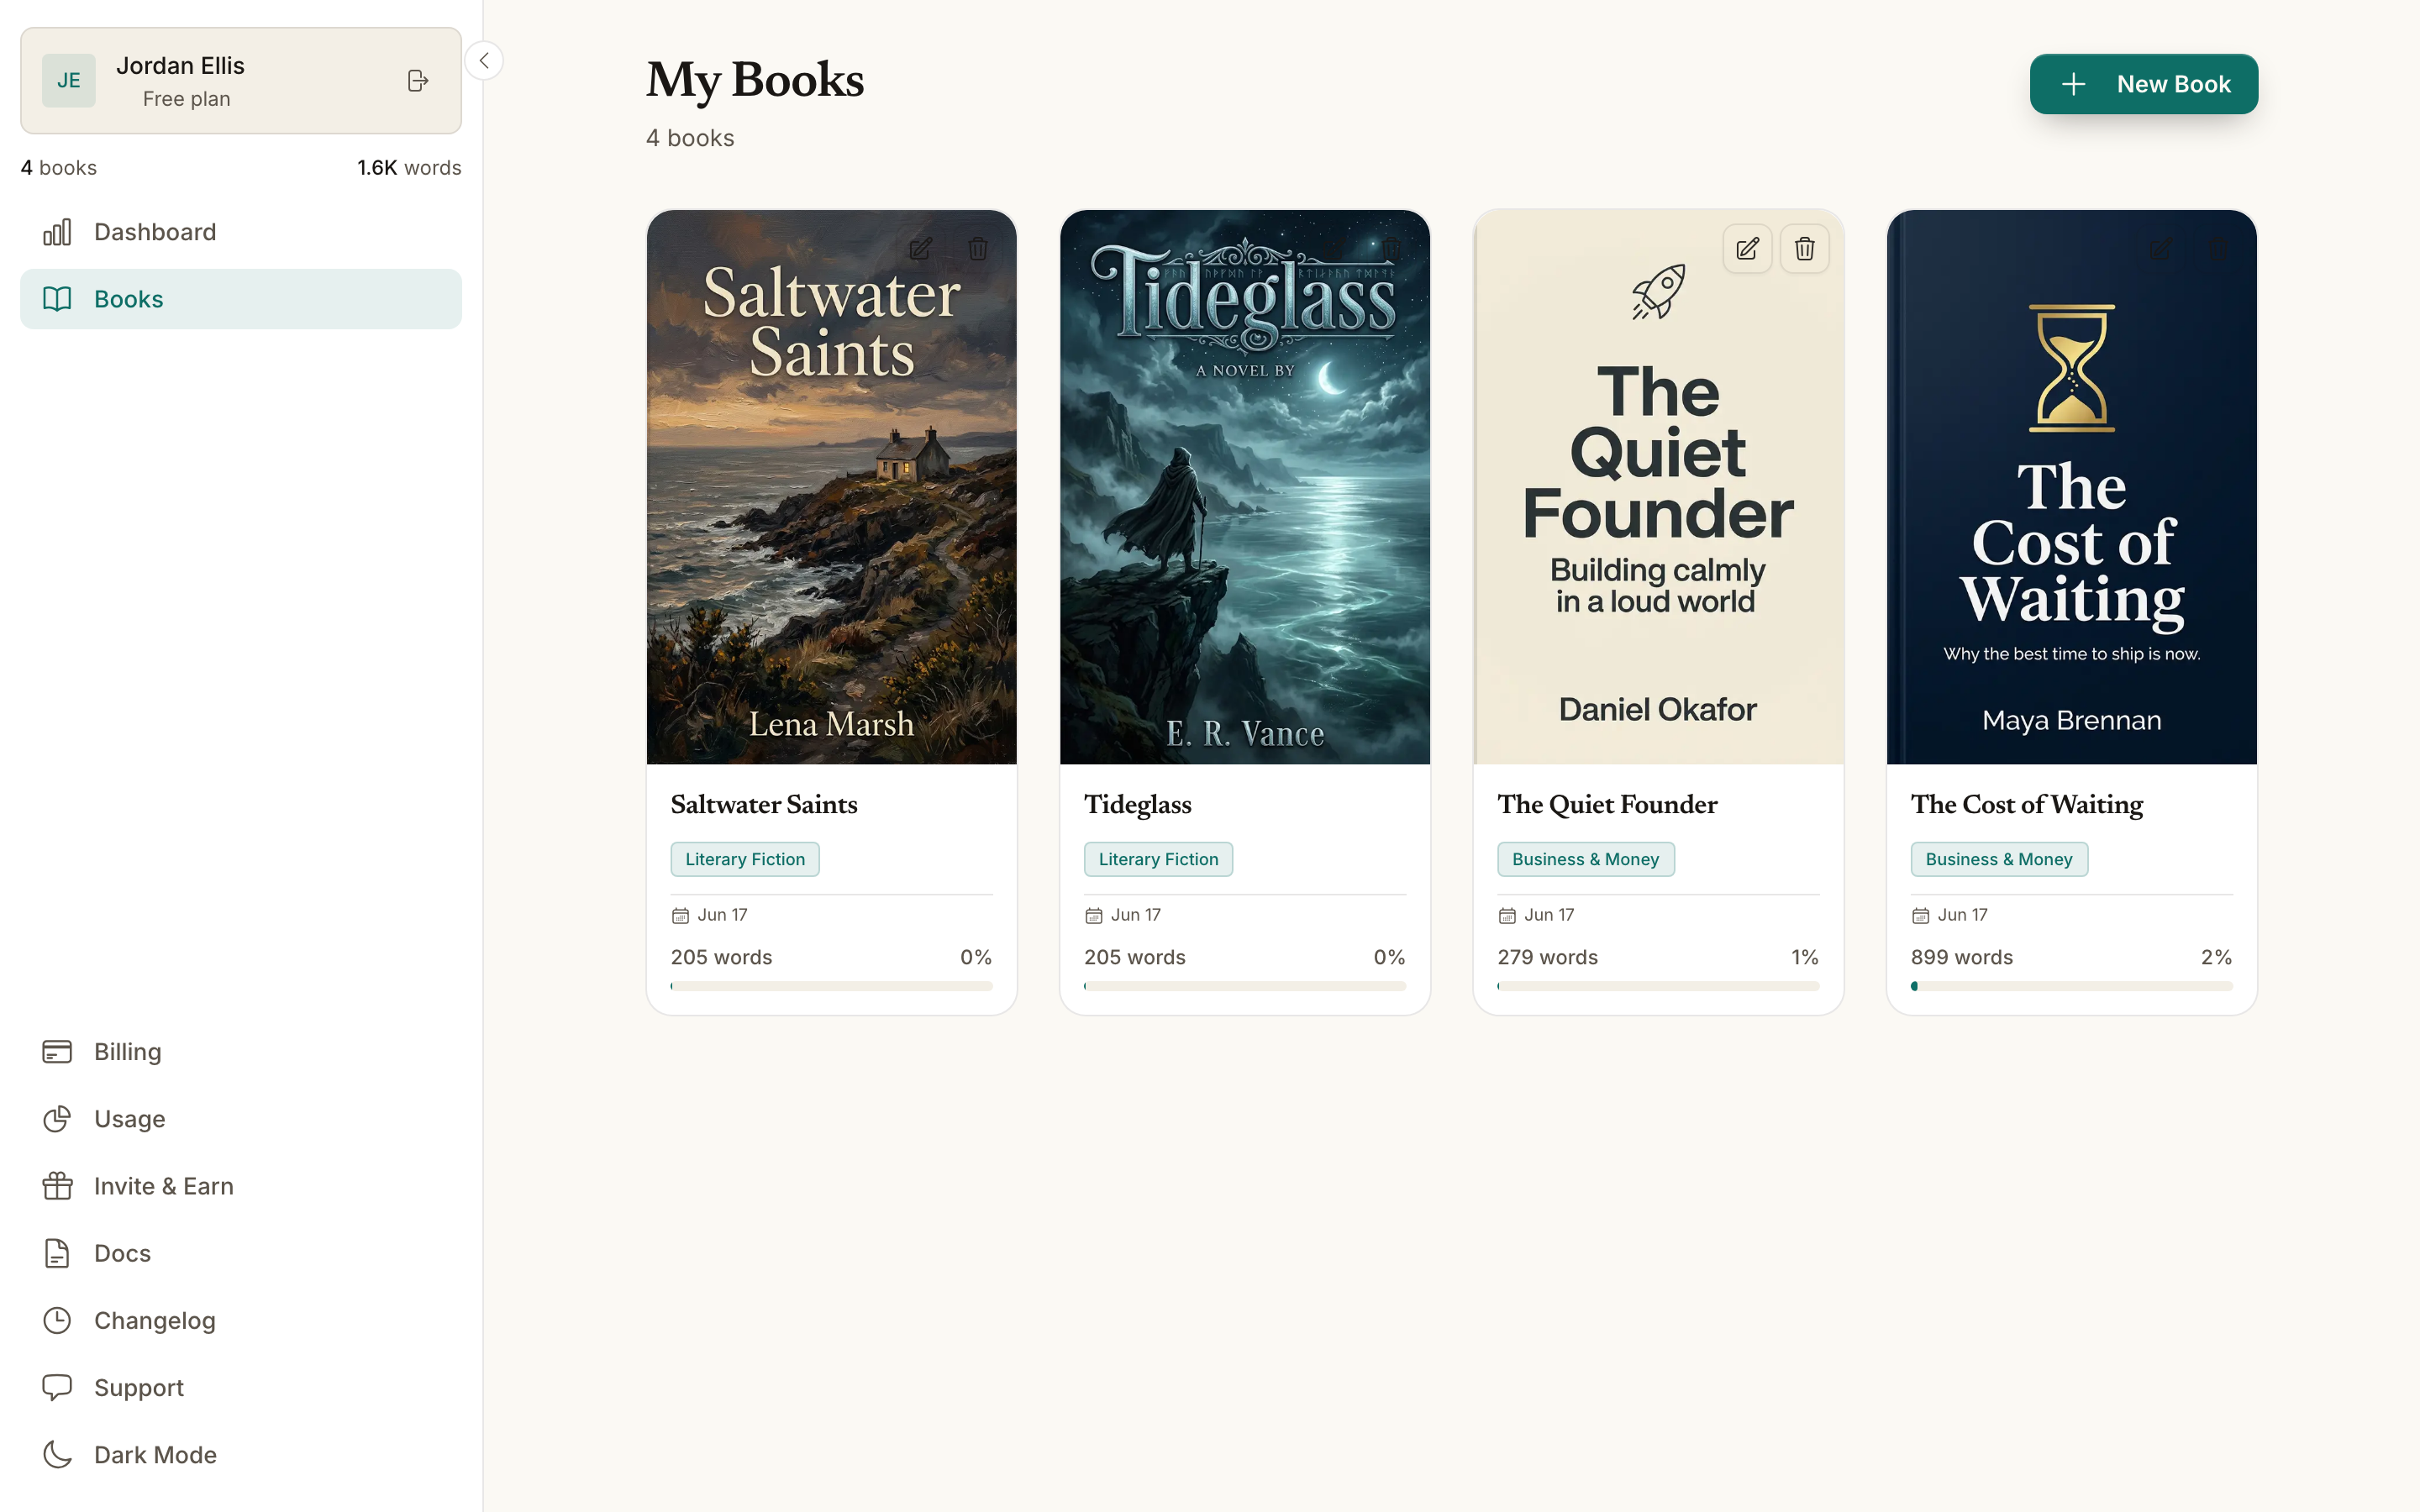
Task: Edit the Saltwater Saints book
Action: [x=920, y=249]
